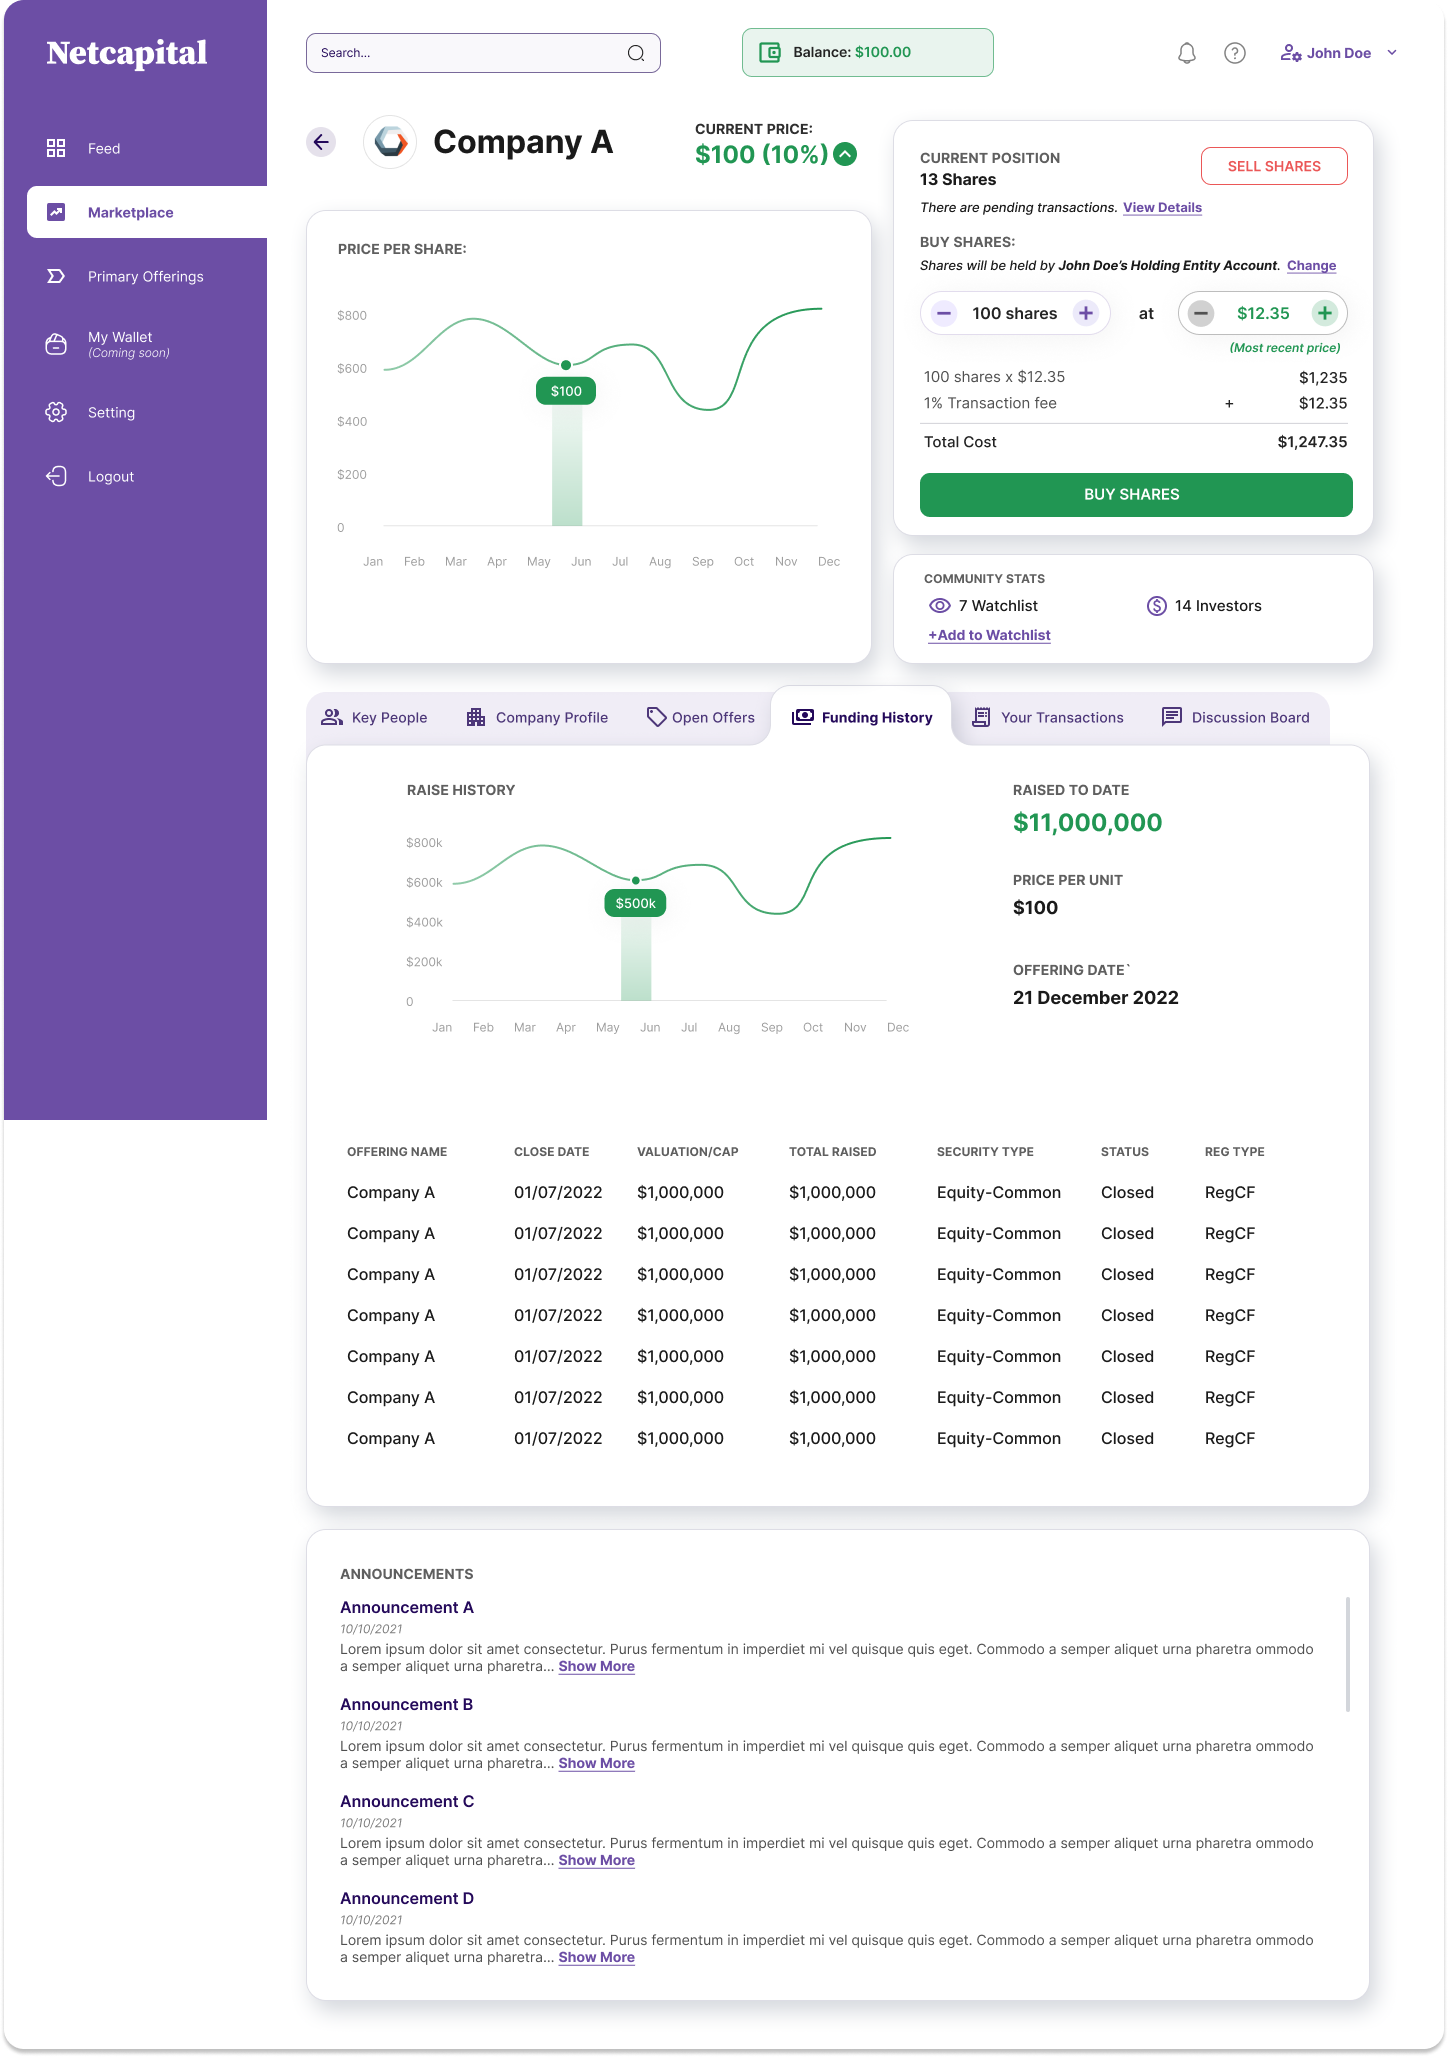Image resolution: width=1448 pixels, height=2057 pixels.
Task: Click Change holding account link
Action: click(1311, 266)
